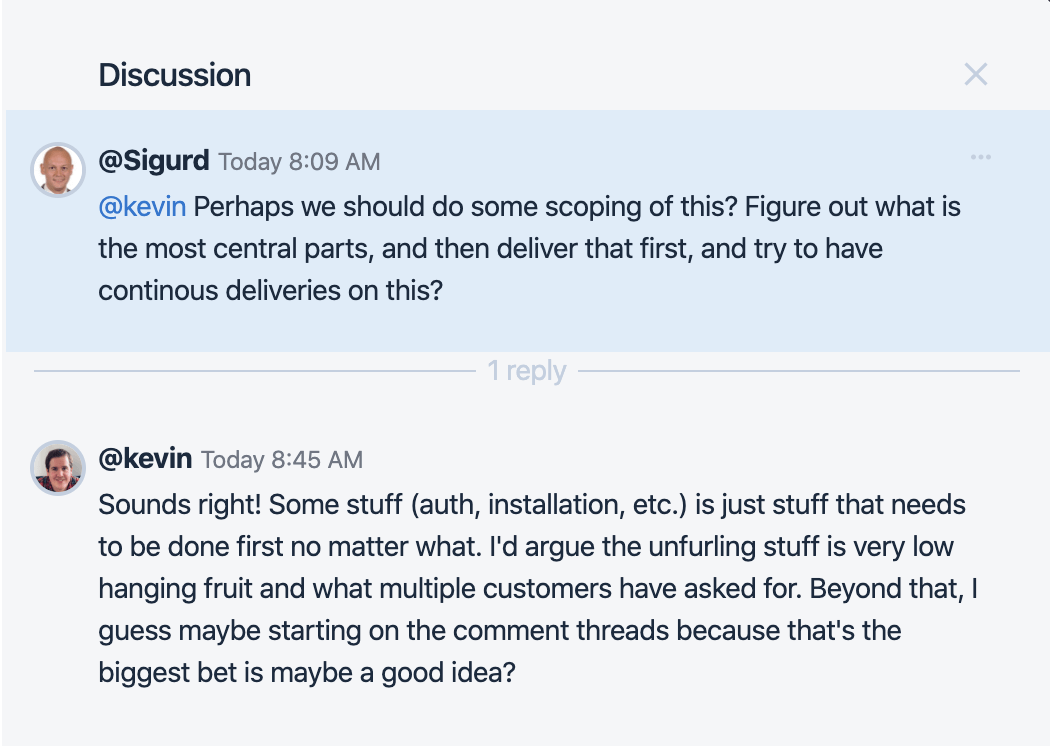This screenshot has width=1050, height=746.
Task: Collapse the 1 reply thread divider
Action: pos(526,371)
